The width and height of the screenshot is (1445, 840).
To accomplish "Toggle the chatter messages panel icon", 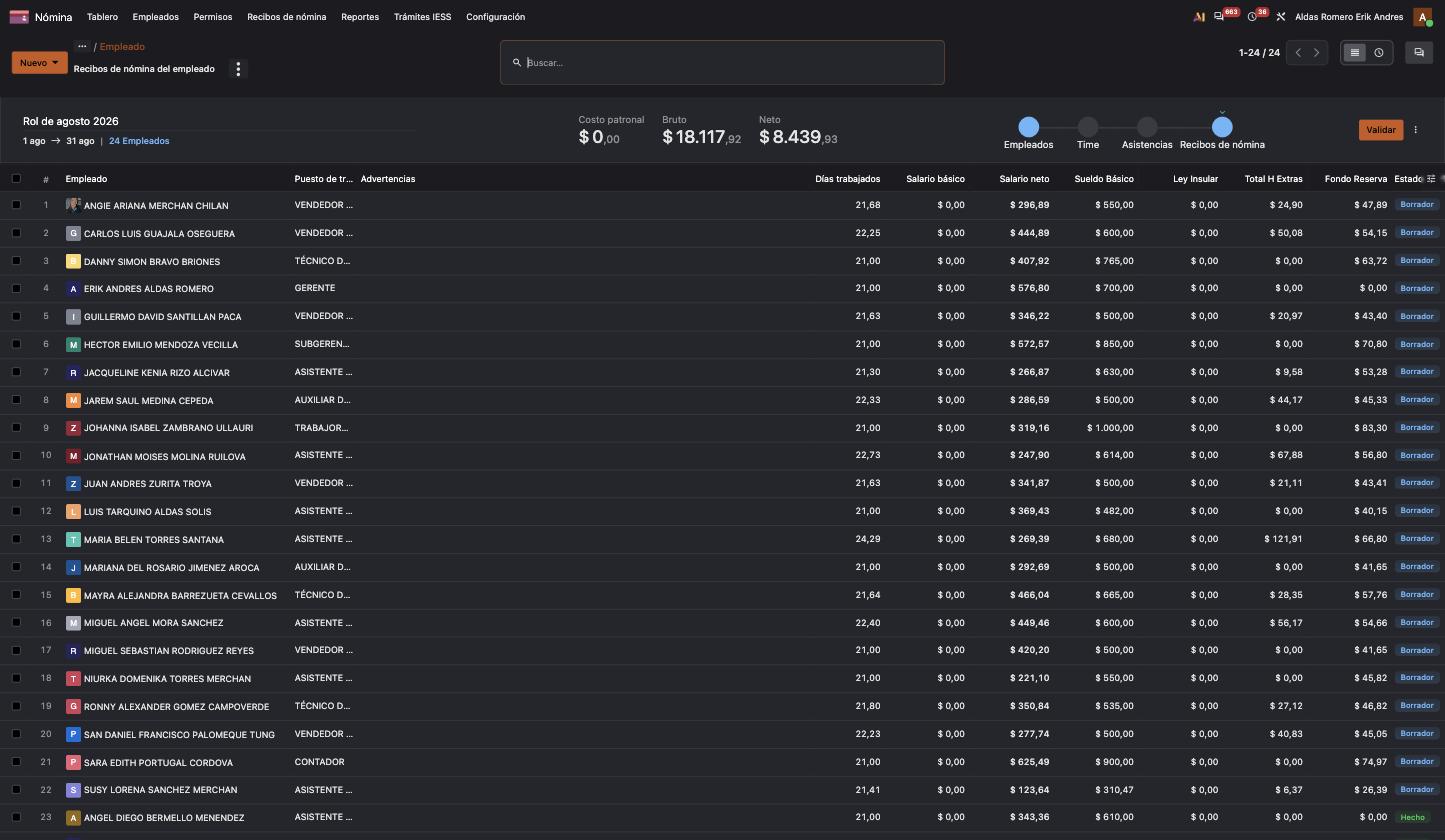I will [x=1418, y=53].
